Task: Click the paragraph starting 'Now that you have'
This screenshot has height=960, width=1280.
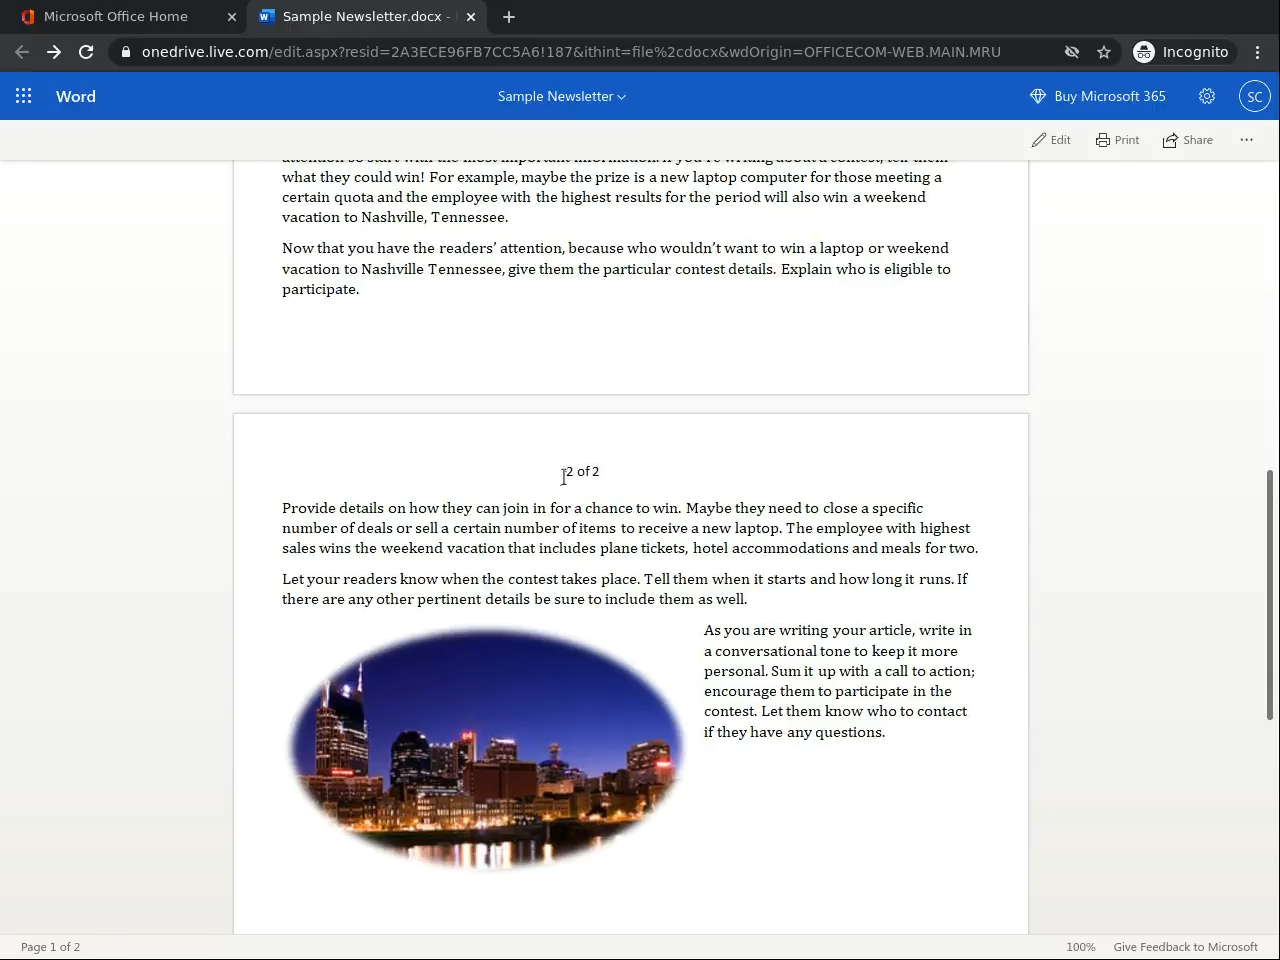Action: [616, 269]
